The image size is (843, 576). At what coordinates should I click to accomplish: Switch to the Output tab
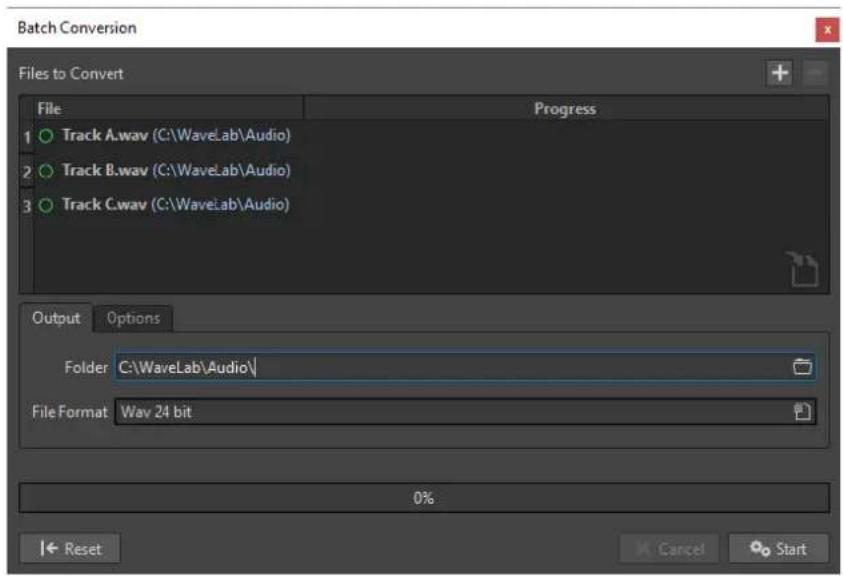[x=56, y=318]
